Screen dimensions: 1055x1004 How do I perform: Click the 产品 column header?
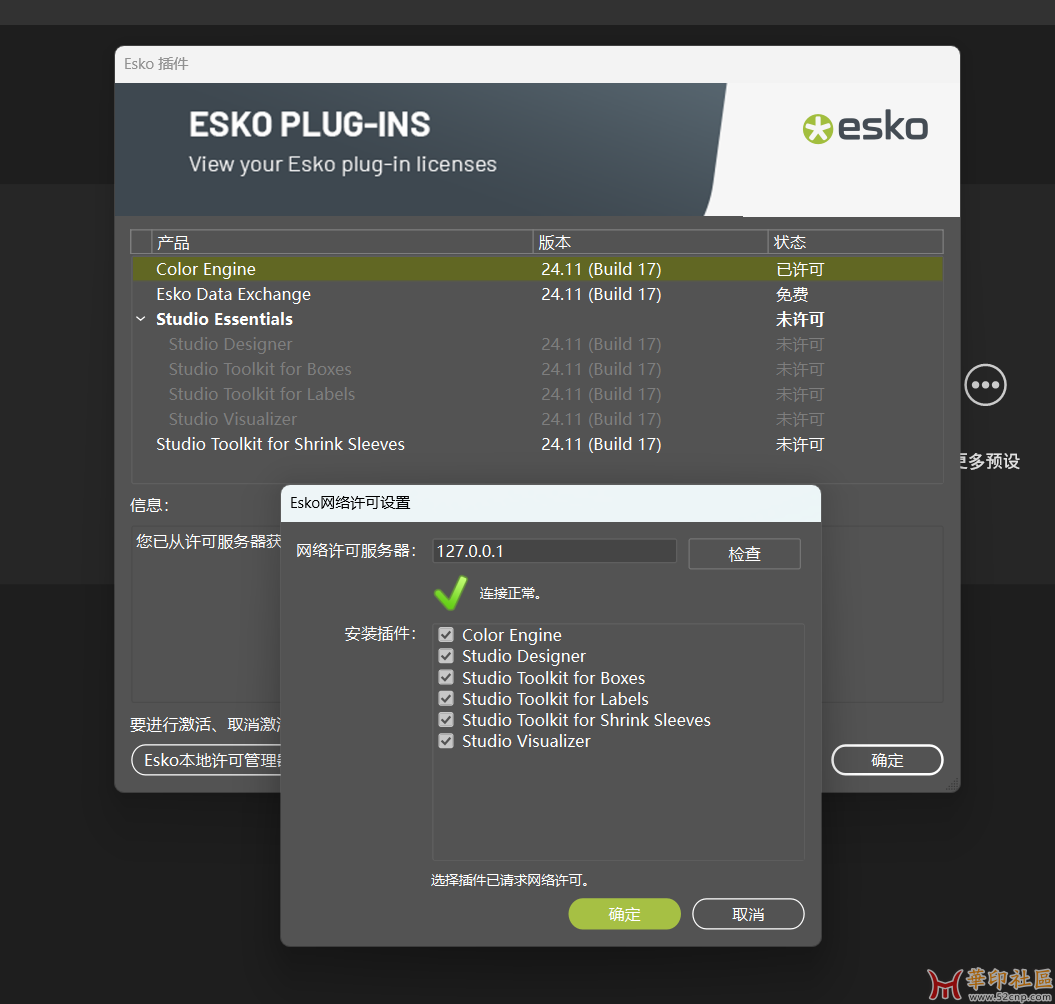(342, 242)
